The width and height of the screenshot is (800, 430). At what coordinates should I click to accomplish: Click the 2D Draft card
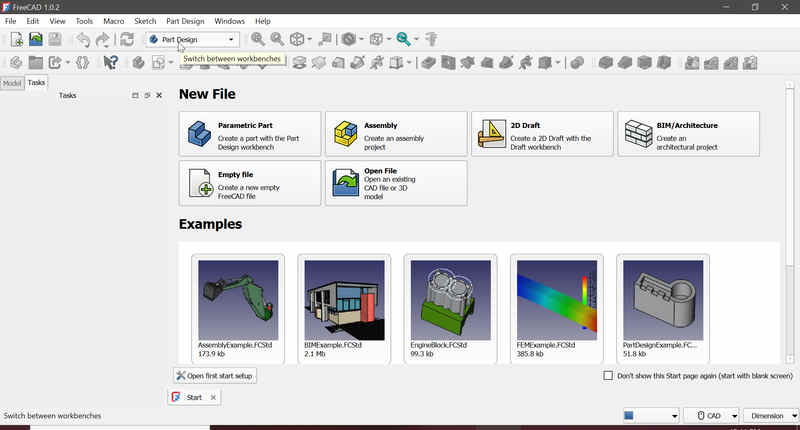[x=542, y=134]
